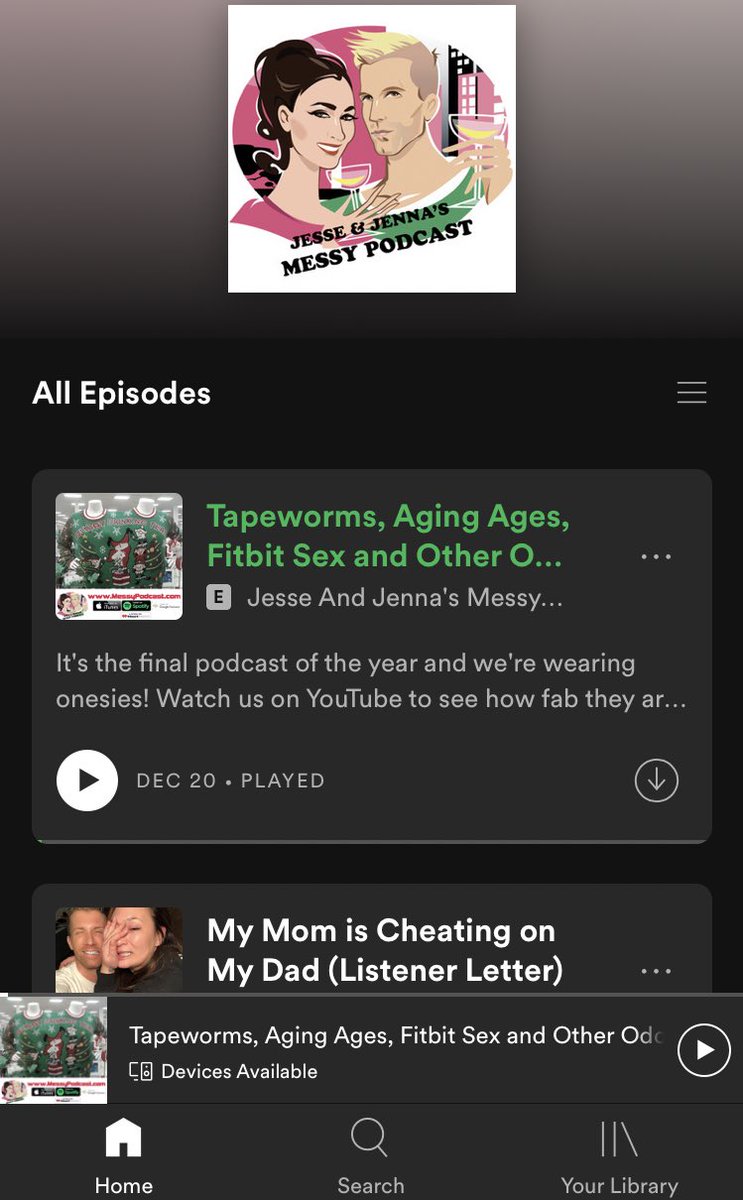Open the episode sort and filter menu icon
The width and height of the screenshot is (743, 1200).
(692, 392)
